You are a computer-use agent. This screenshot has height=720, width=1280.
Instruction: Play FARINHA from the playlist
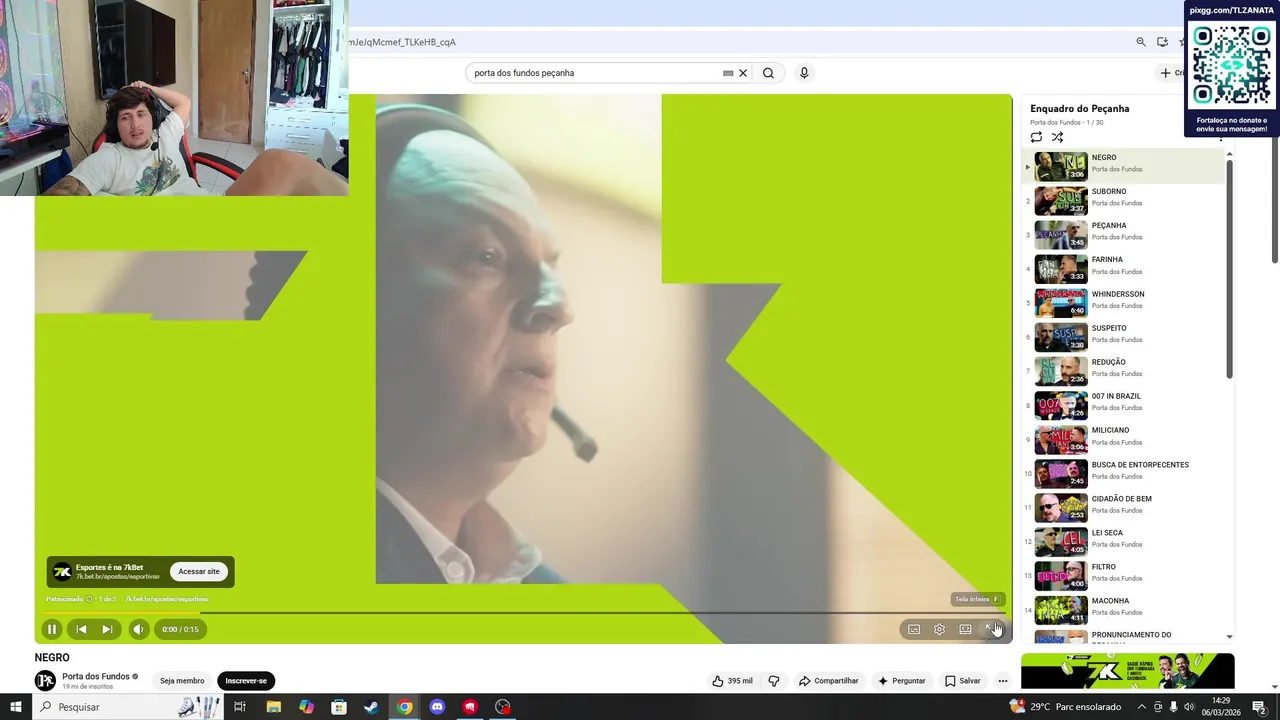tap(1123, 268)
